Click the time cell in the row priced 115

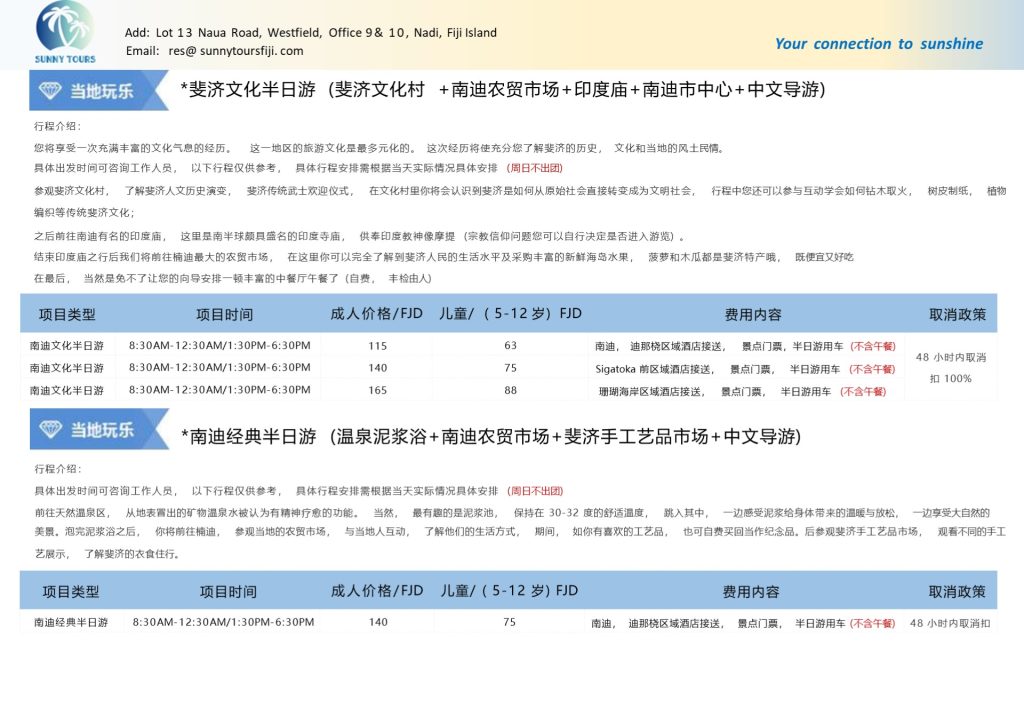219,345
